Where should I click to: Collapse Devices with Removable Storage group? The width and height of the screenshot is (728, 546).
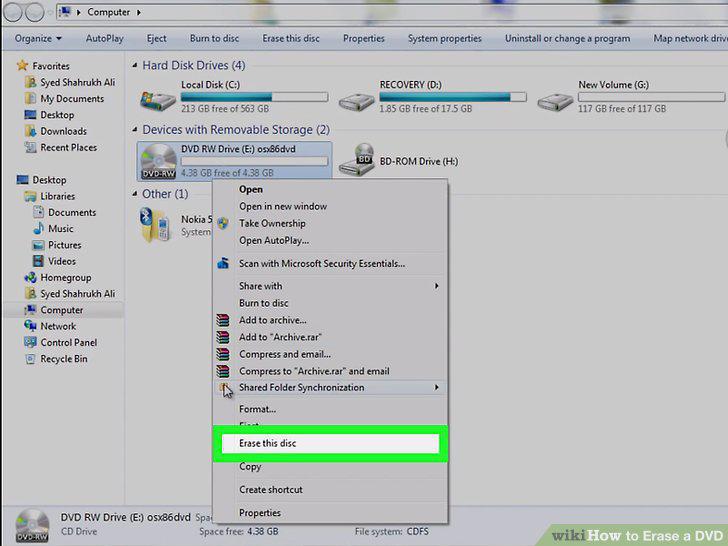(x=134, y=130)
